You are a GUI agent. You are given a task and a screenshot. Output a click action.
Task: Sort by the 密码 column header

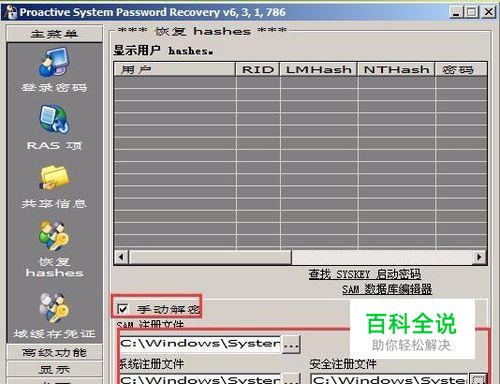[x=461, y=69]
